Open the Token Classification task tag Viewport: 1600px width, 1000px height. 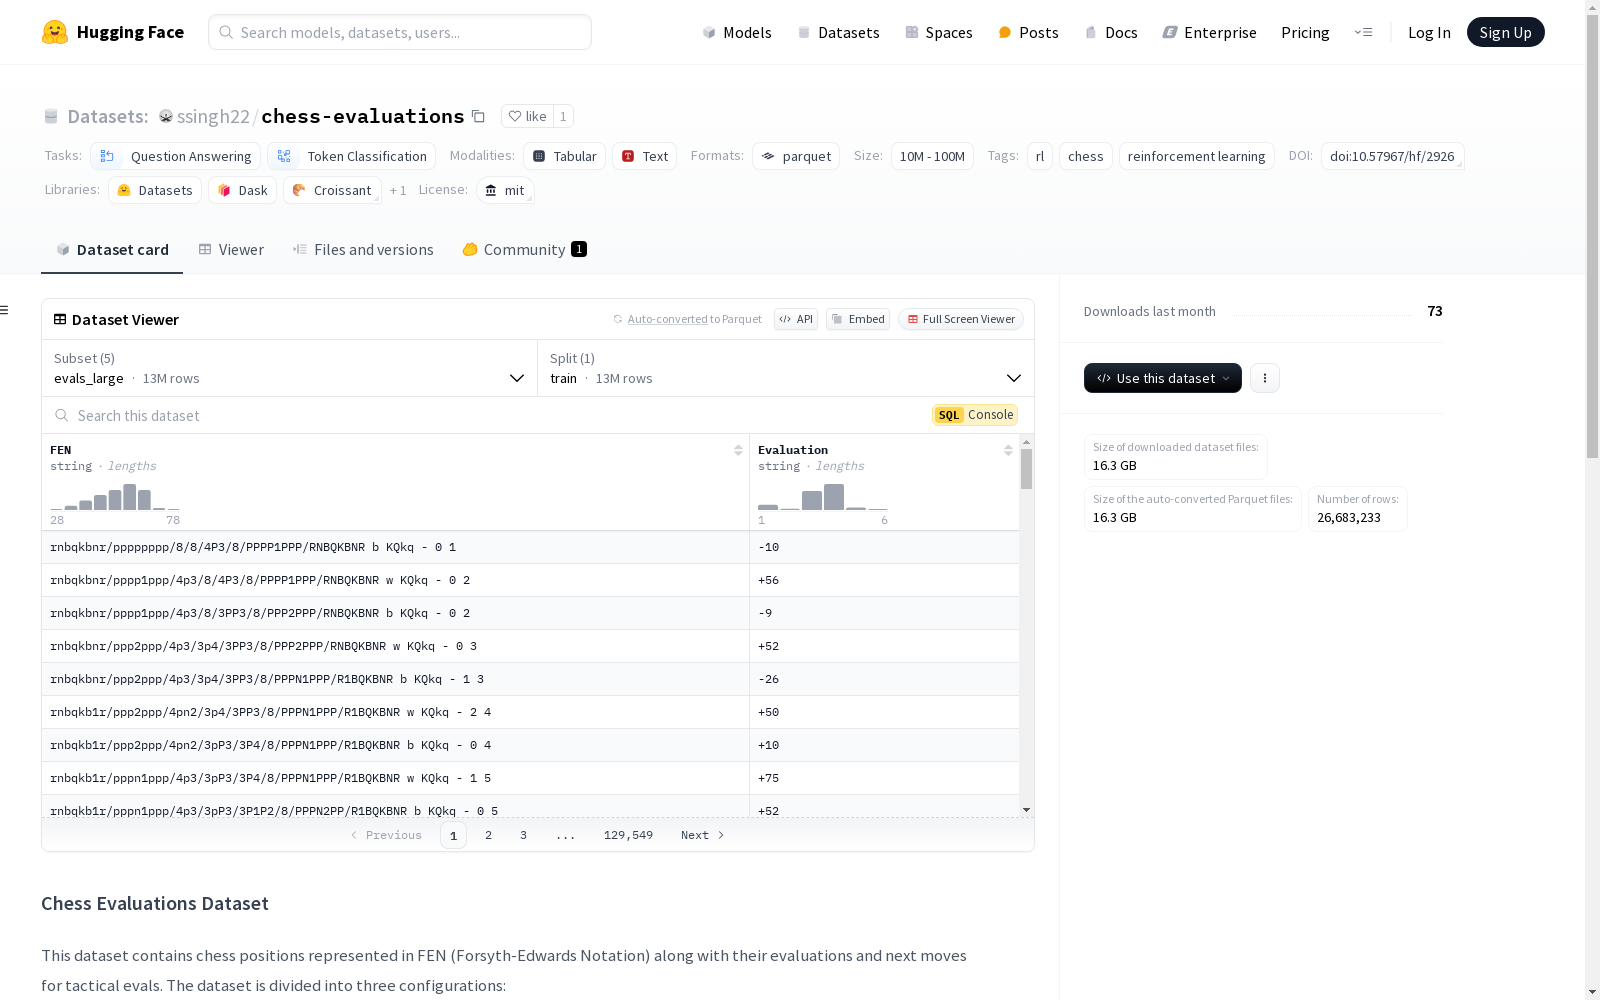[352, 156]
